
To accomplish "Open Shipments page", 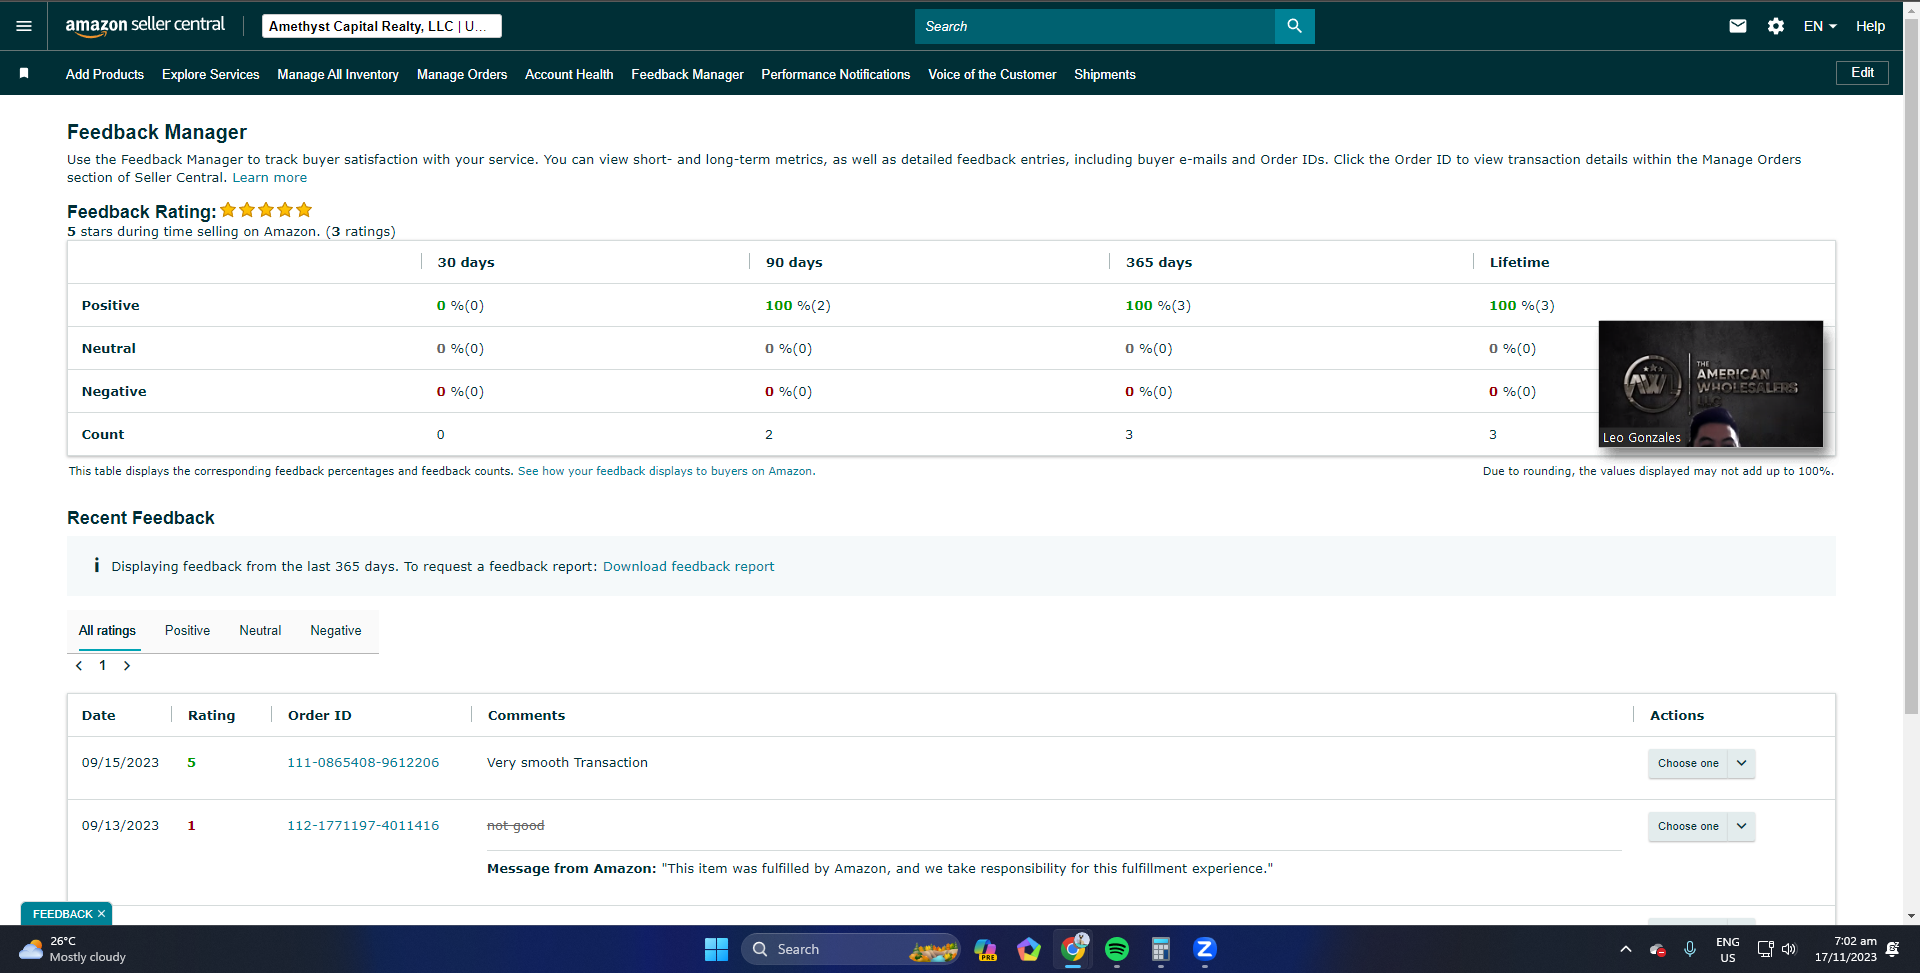I will pyautogui.click(x=1105, y=74).
